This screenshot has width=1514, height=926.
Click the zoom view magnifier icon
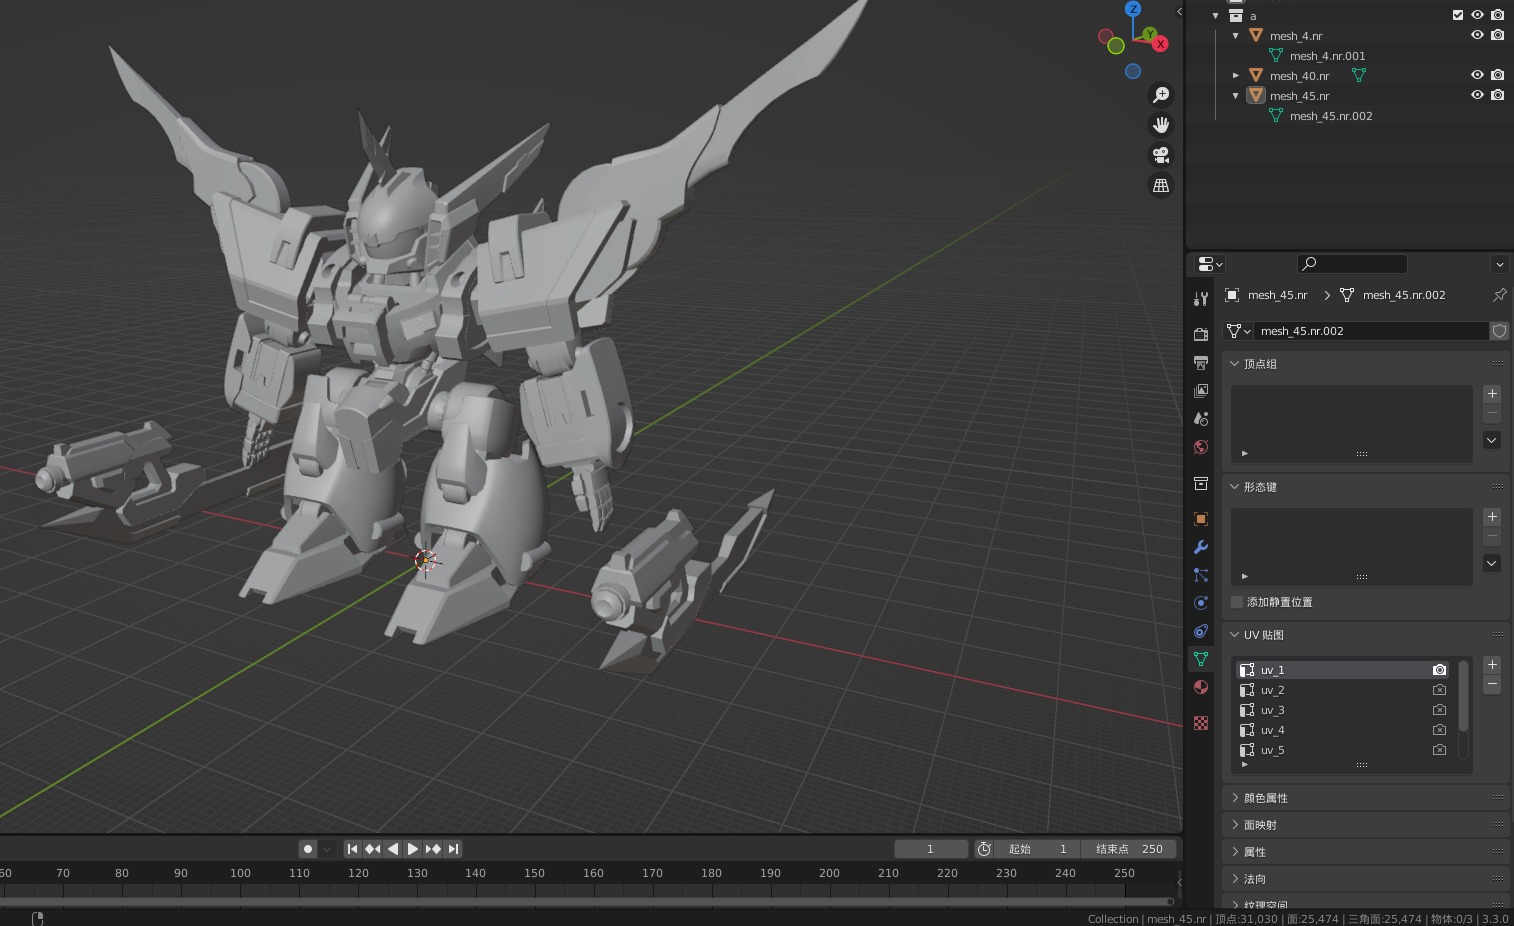click(x=1161, y=95)
